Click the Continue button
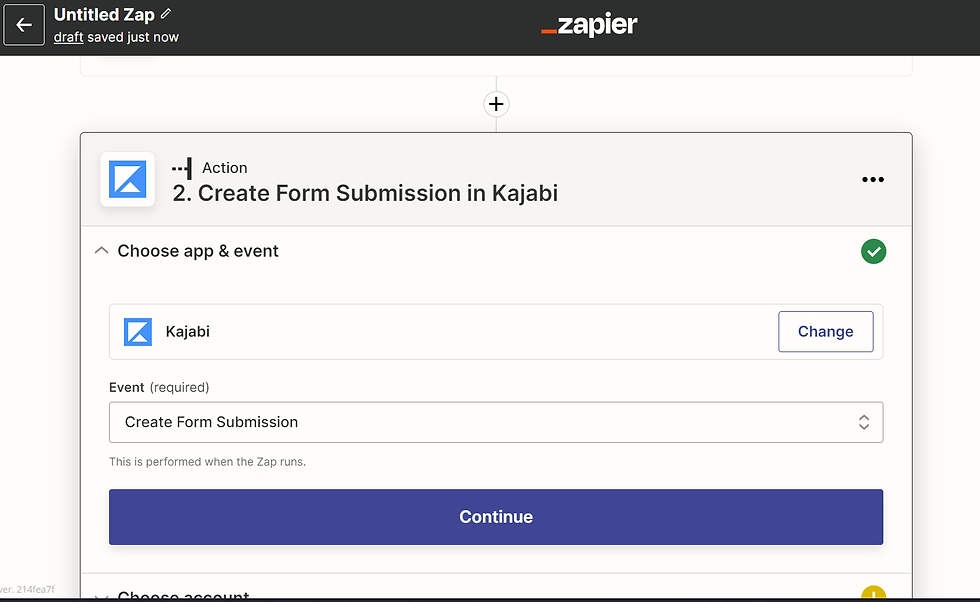This screenshot has height=602, width=980. (x=496, y=517)
